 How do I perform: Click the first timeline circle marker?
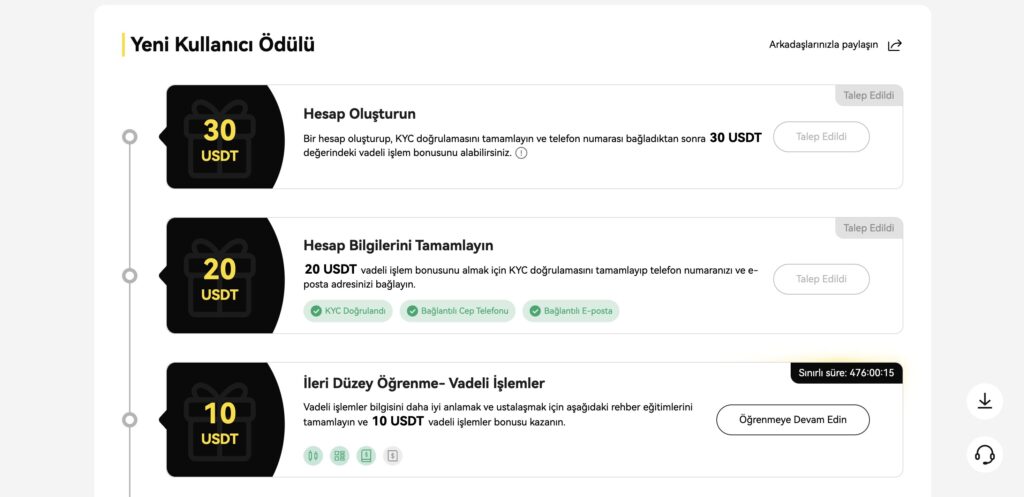pos(130,136)
